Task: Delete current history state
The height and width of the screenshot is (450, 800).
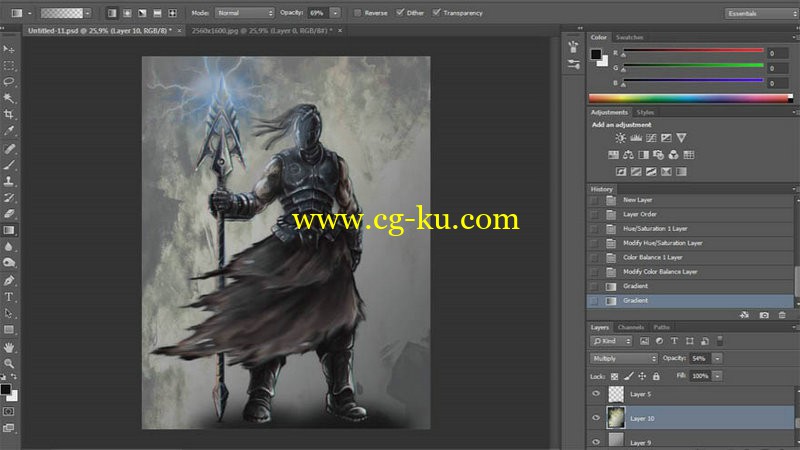Action: tap(782, 315)
